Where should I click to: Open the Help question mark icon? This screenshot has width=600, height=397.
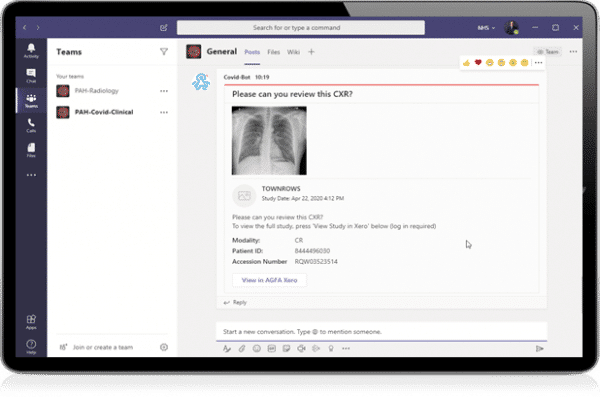(x=31, y=346)
